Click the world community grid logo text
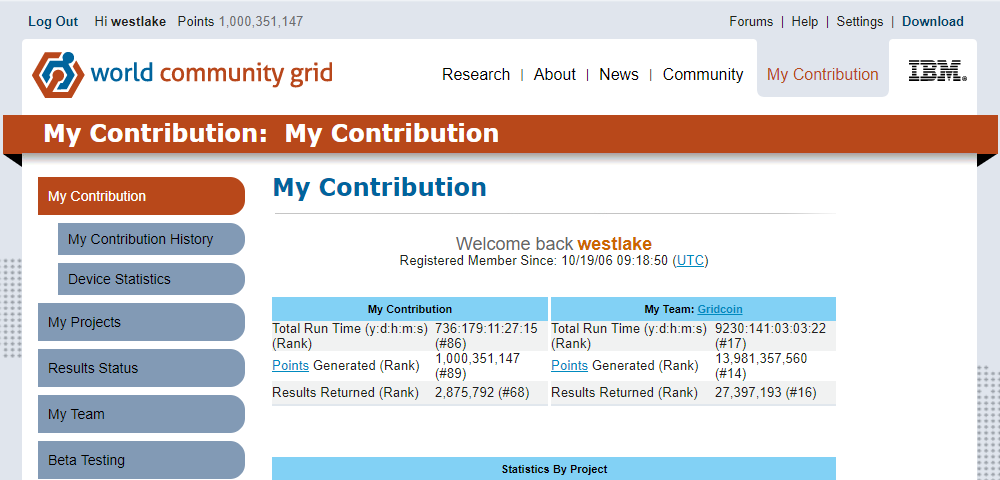This screenshot has width=1000, height=480. point(211,73)
